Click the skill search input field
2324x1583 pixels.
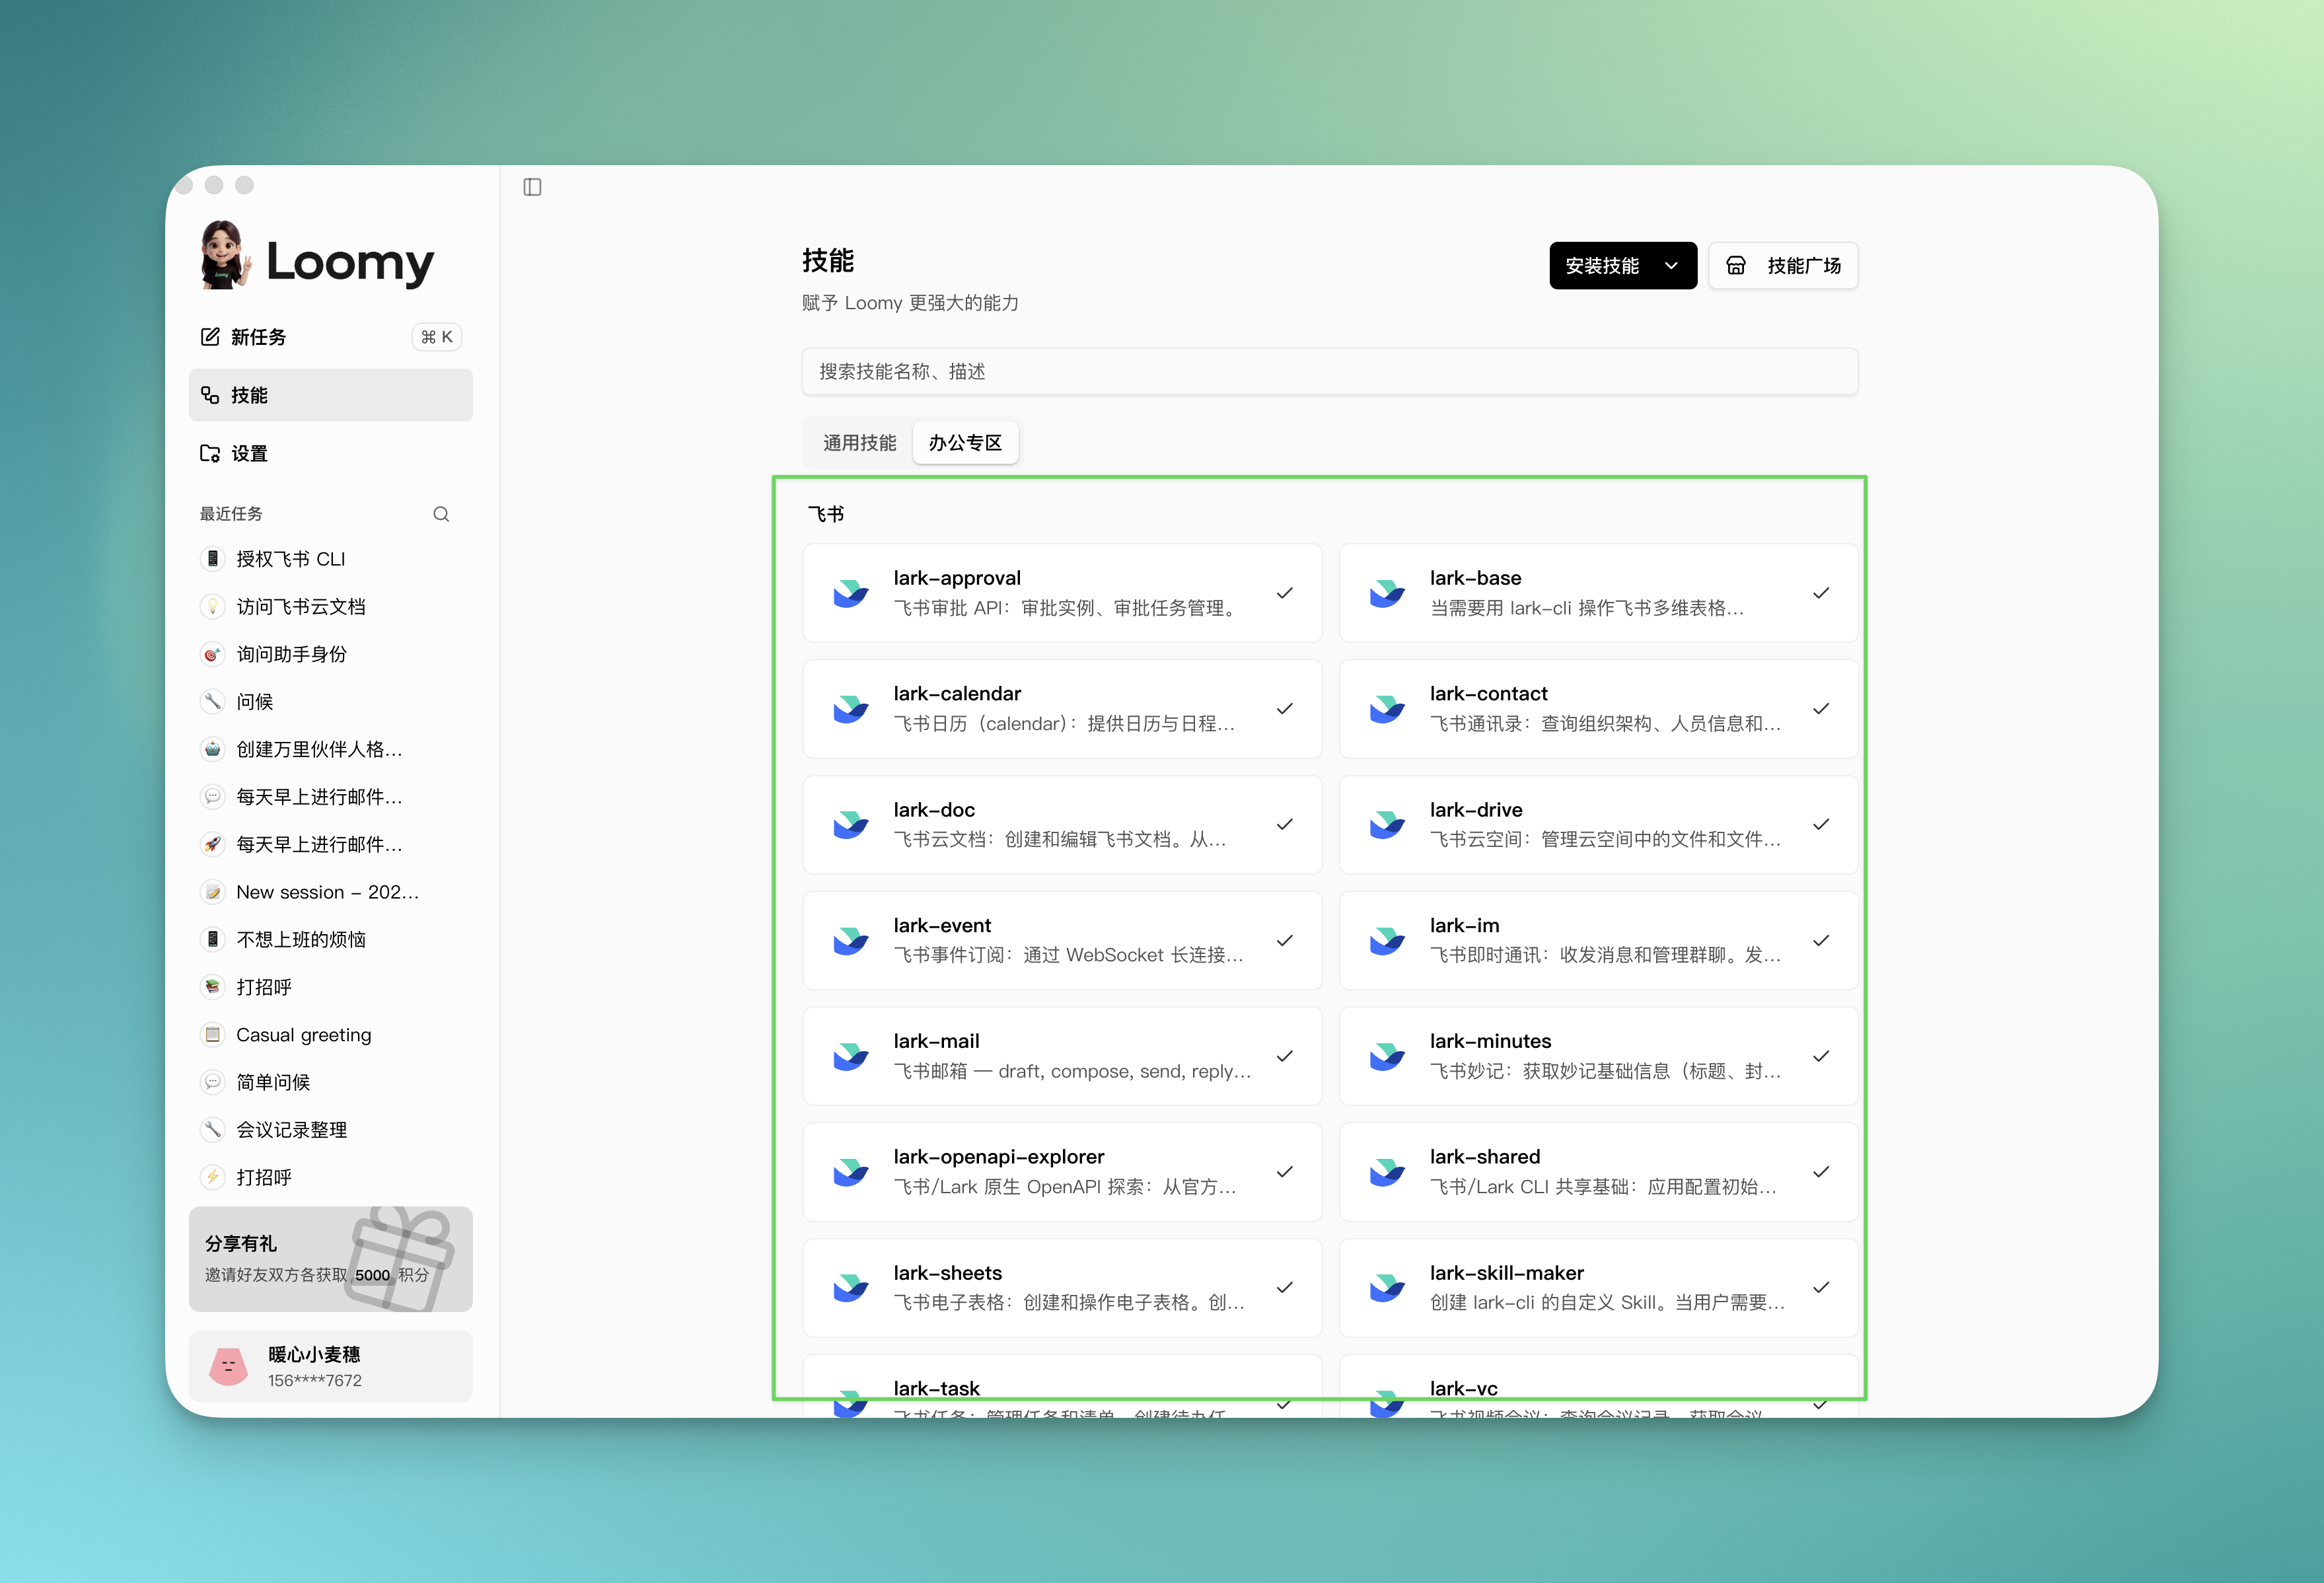pyautogui.click(x=1329, y=372)
